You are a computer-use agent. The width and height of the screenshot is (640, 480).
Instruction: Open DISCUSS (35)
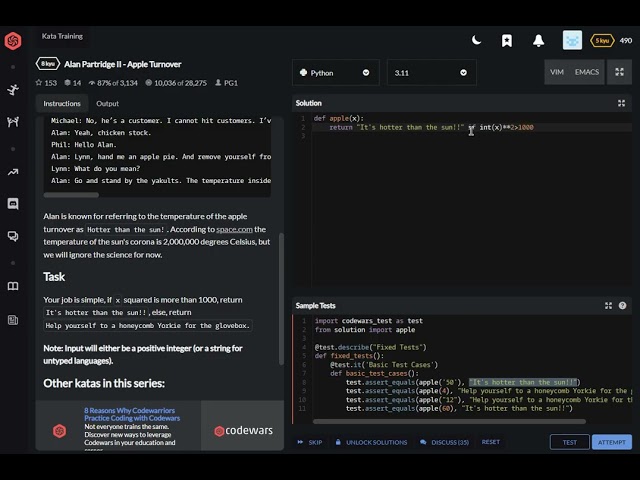pos(444,442)
